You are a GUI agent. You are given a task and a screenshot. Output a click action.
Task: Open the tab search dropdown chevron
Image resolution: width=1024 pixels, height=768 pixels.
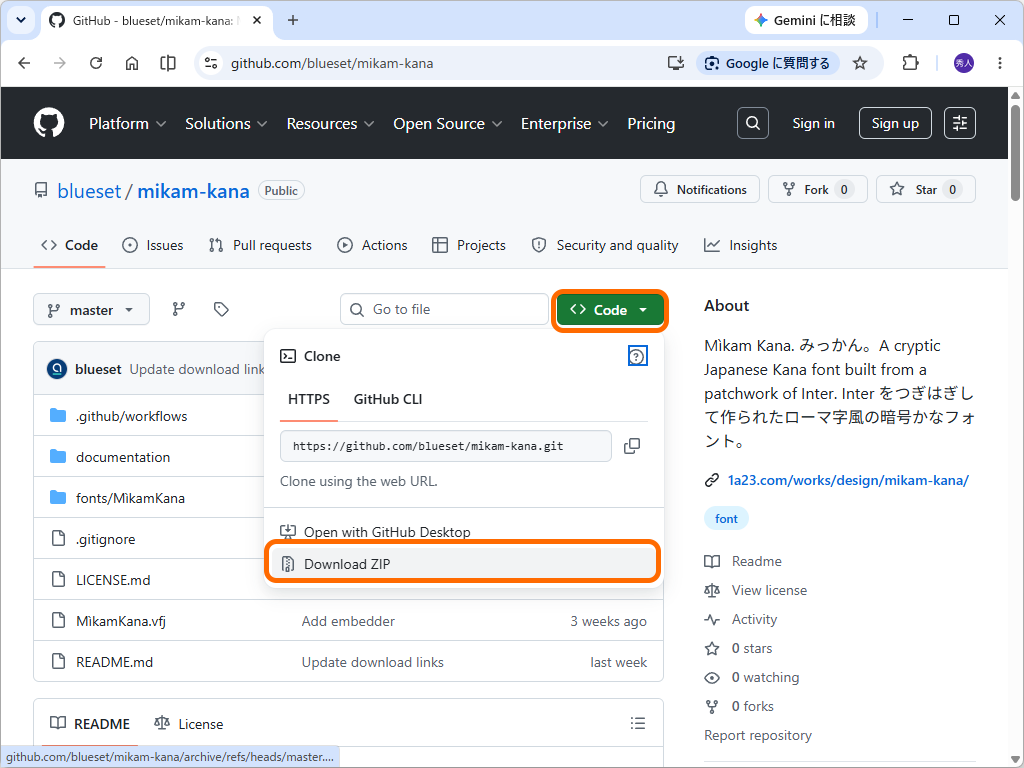pos(21,20)
